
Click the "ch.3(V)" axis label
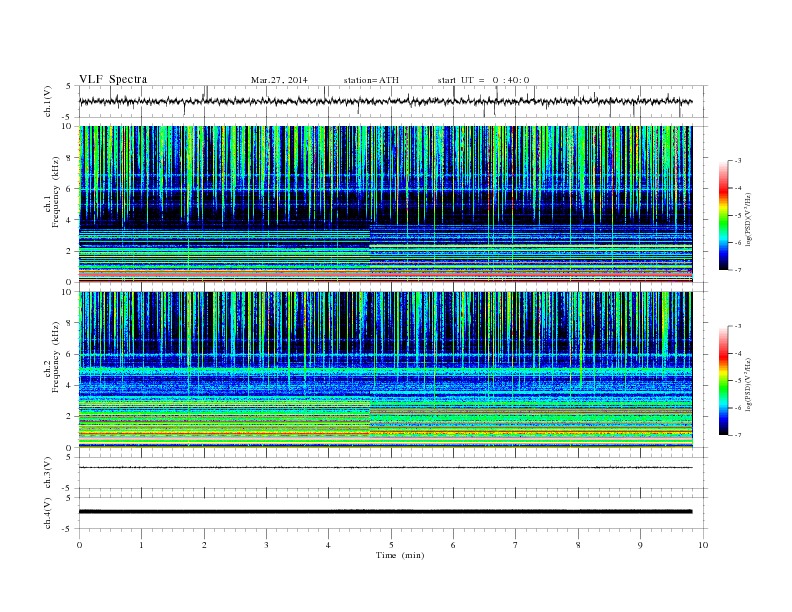pyautogui.click(x=48, y=473)
